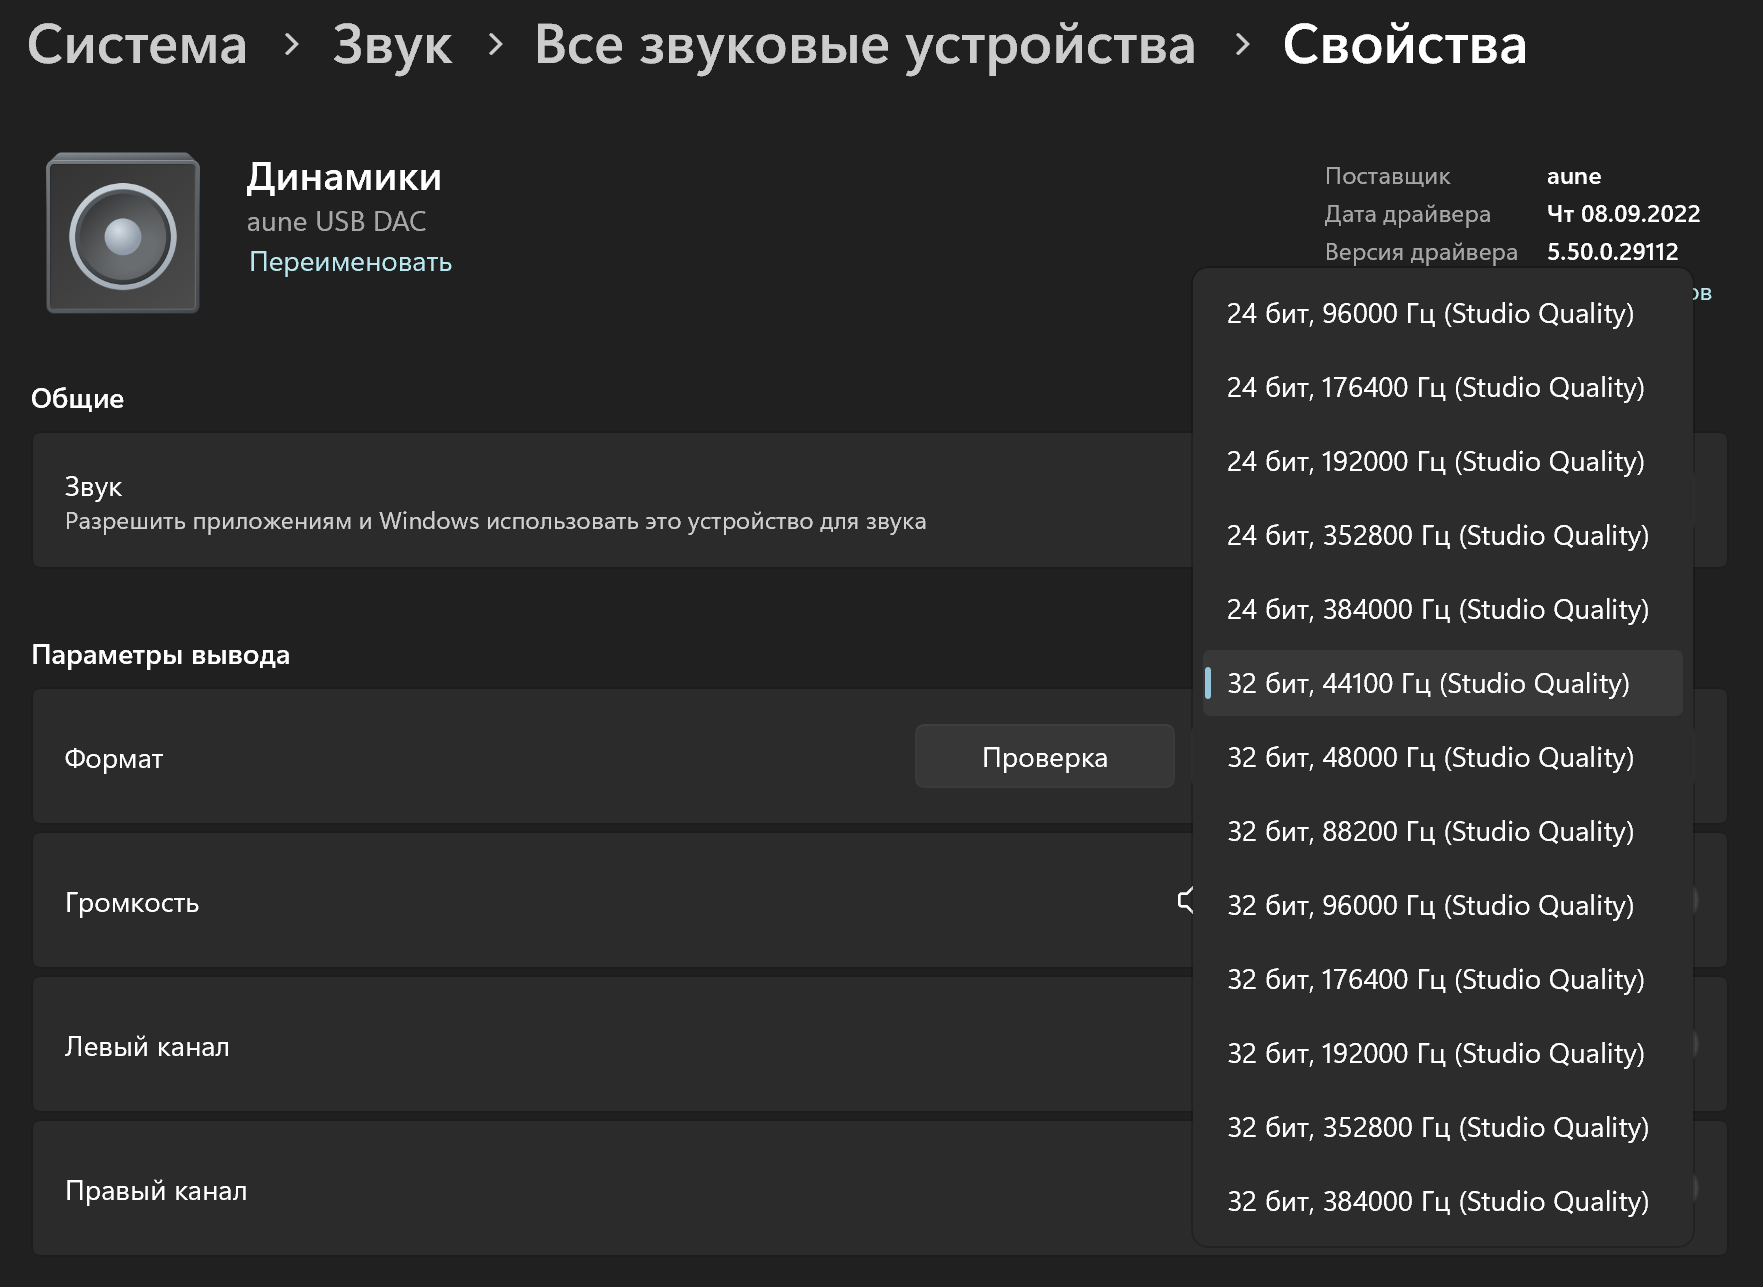
Task: Choose 32 бит, 384000 Гц option
Action: tap(1437, 1202)
